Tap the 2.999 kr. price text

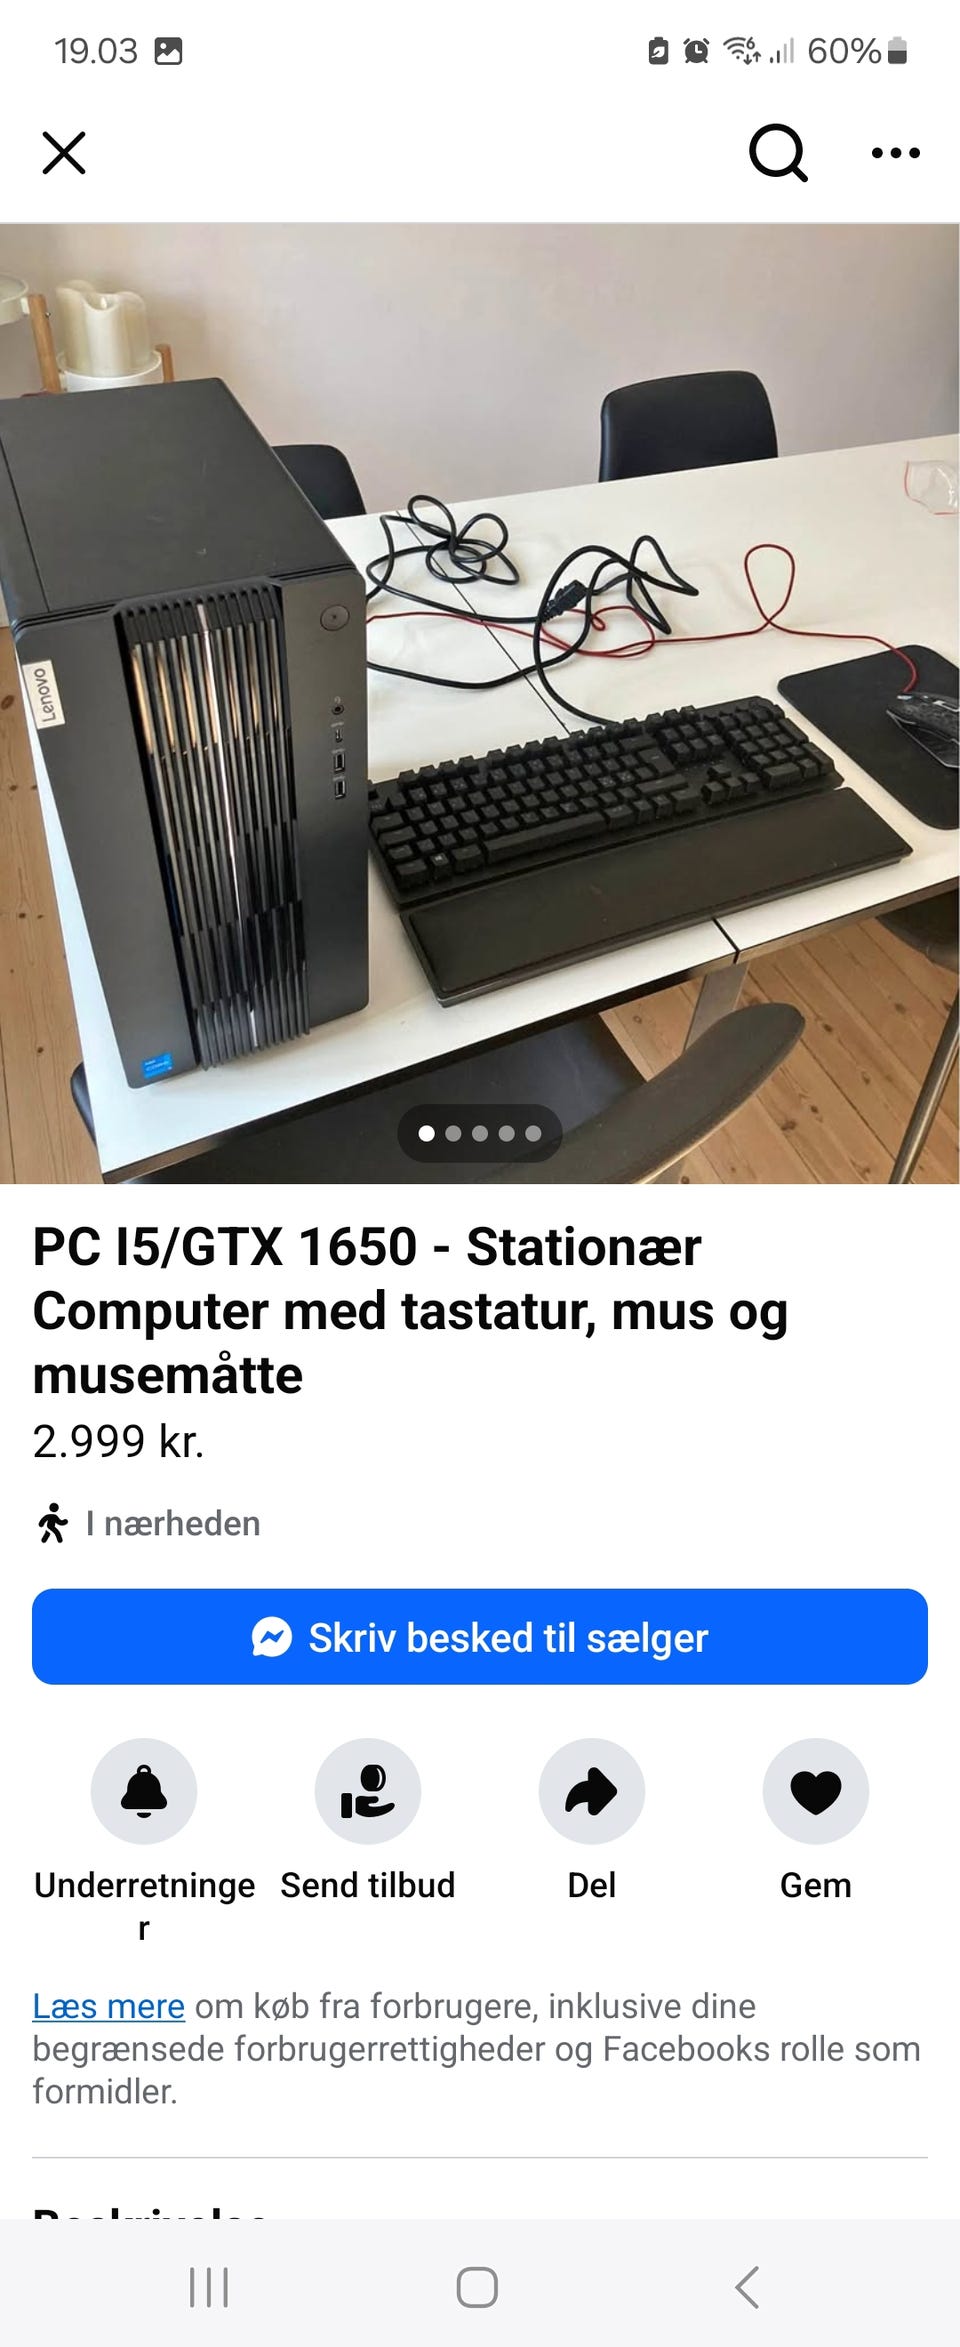click(x=118, y=1441)
